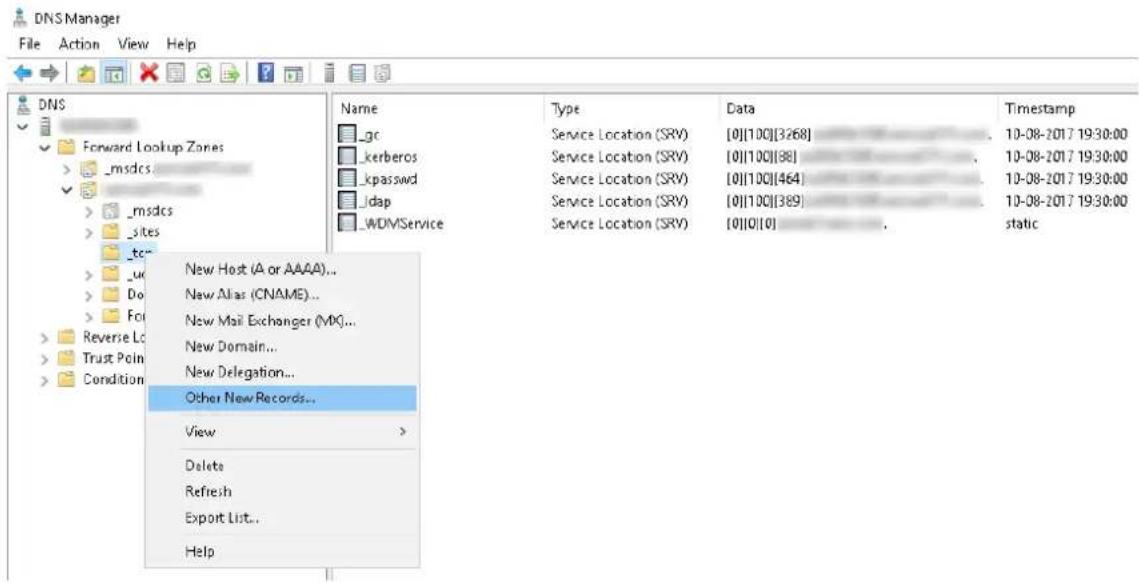Screen dimensions: 1139x582
Task: Click the New Record list toolbar icon
Action: pyautogui.click(x=357, y=74)
